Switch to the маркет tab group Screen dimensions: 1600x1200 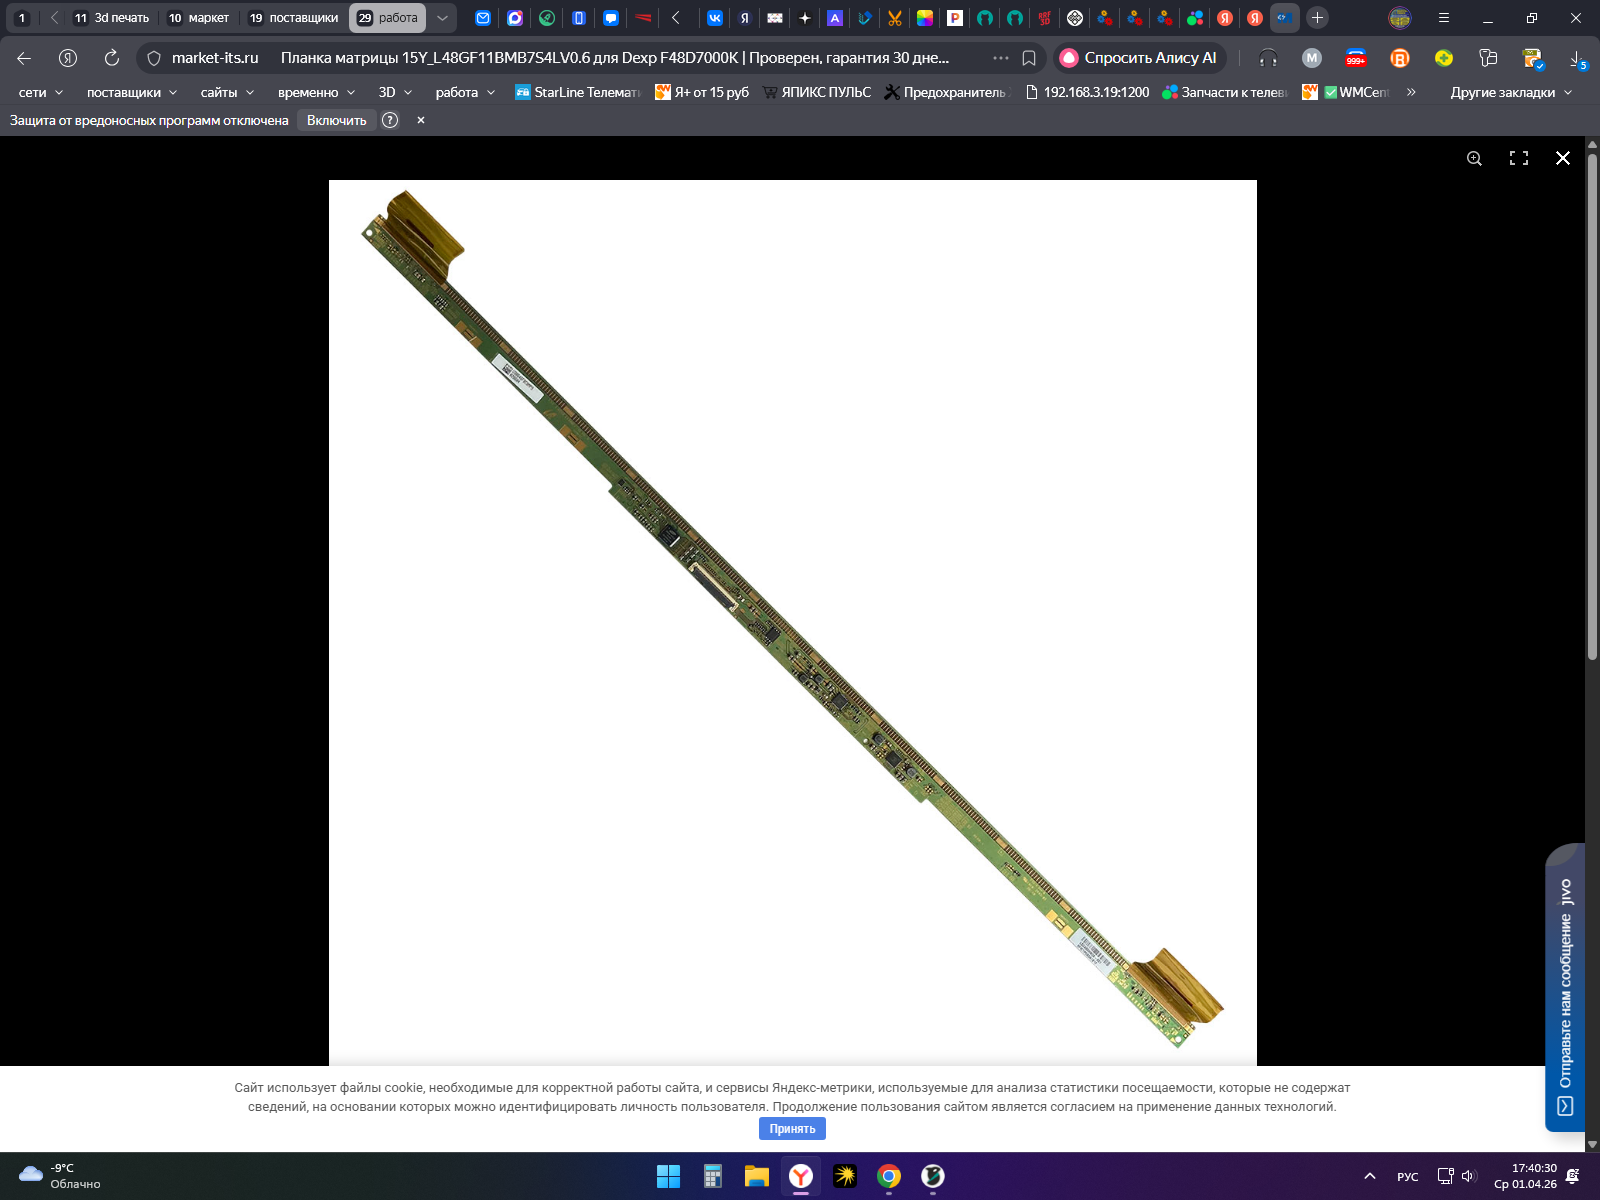pos(199,18)
